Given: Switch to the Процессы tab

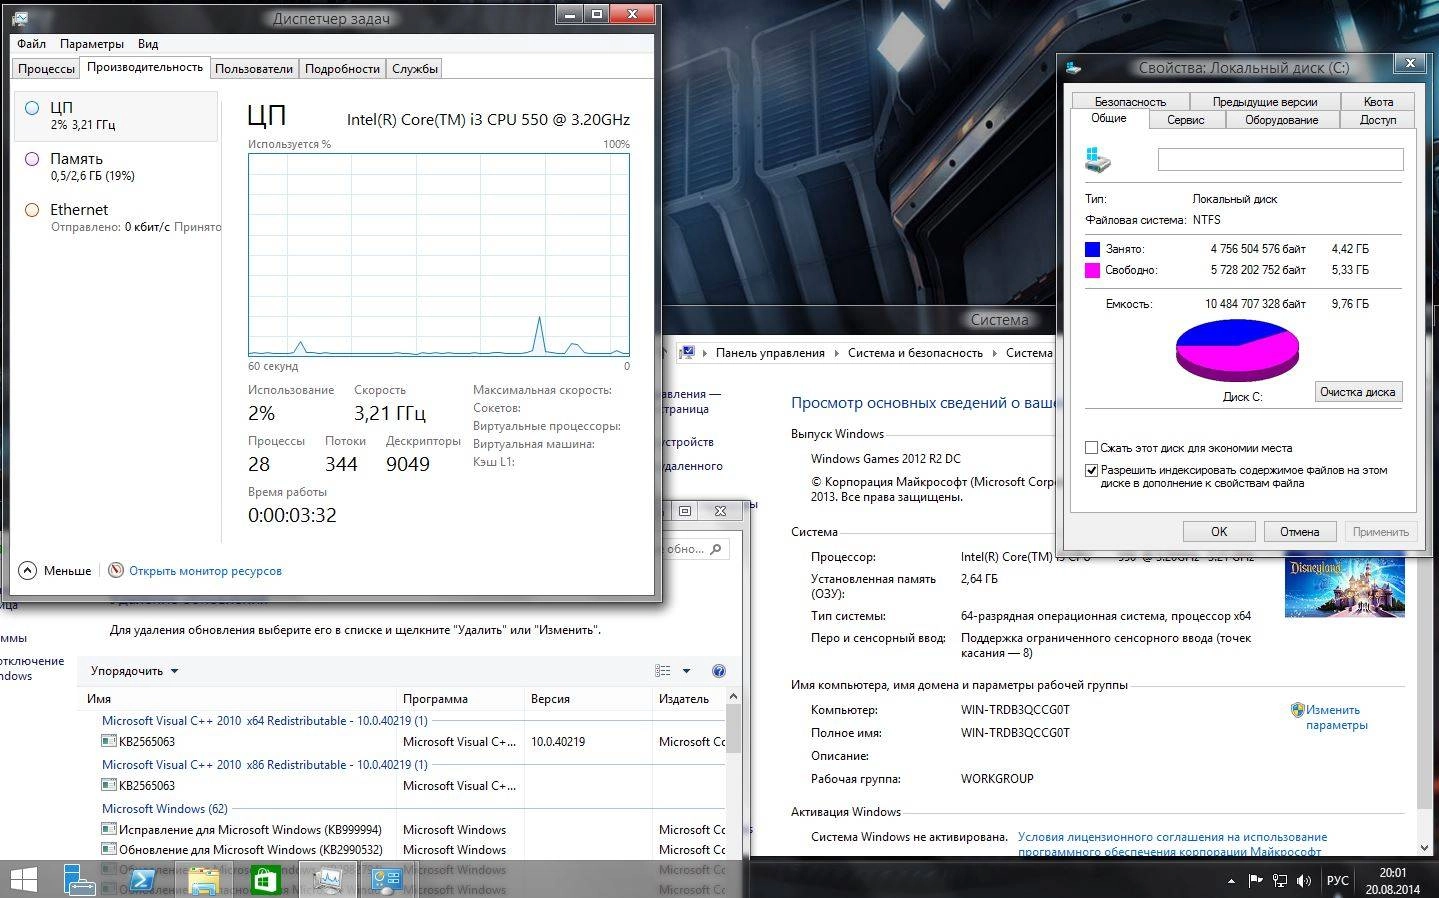Looking at the screenshot, I should coord(46,68).
